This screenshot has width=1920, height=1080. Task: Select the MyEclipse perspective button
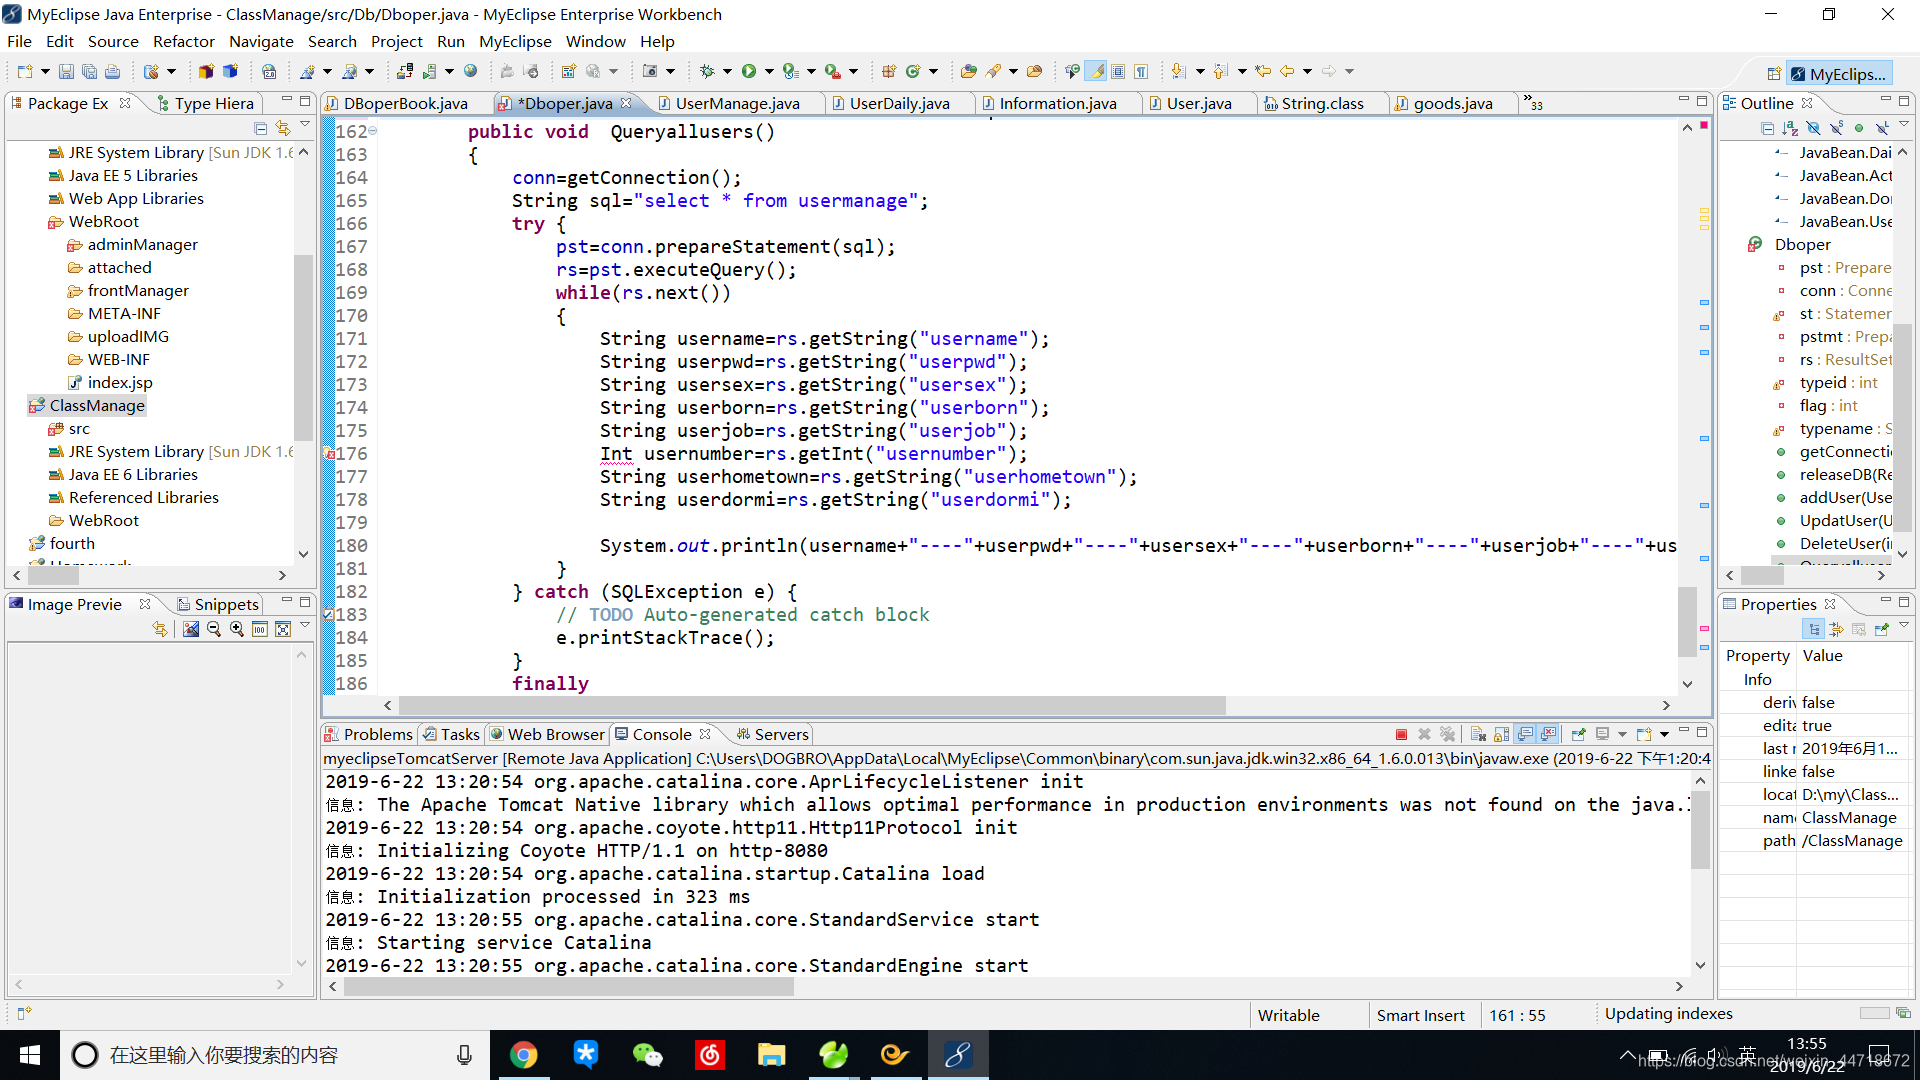pyautogui.click(x=1838, y=74)
